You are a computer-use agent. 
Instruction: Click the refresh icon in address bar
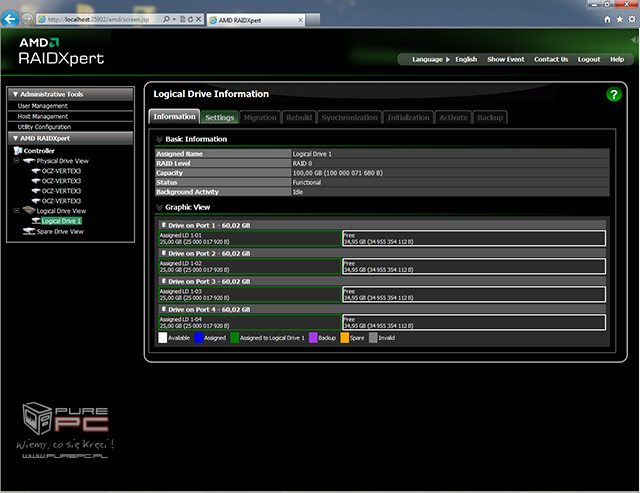[190, 19]
